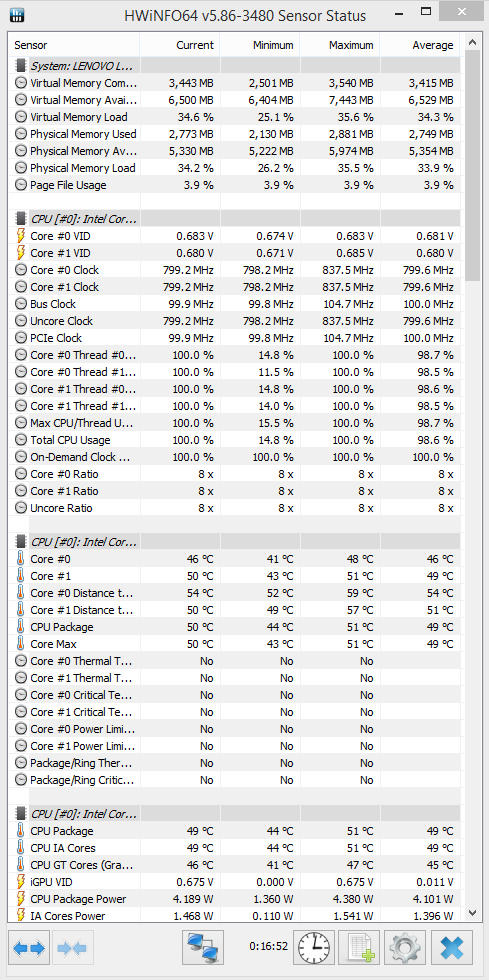Click the scrollbar down arrow
Image resolution: width=489 pixels, height=980 pixels.
point(471,915)
